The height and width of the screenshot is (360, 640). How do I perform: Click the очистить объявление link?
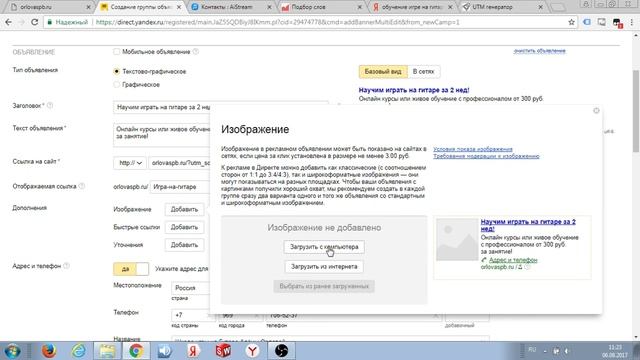(539, 51)
